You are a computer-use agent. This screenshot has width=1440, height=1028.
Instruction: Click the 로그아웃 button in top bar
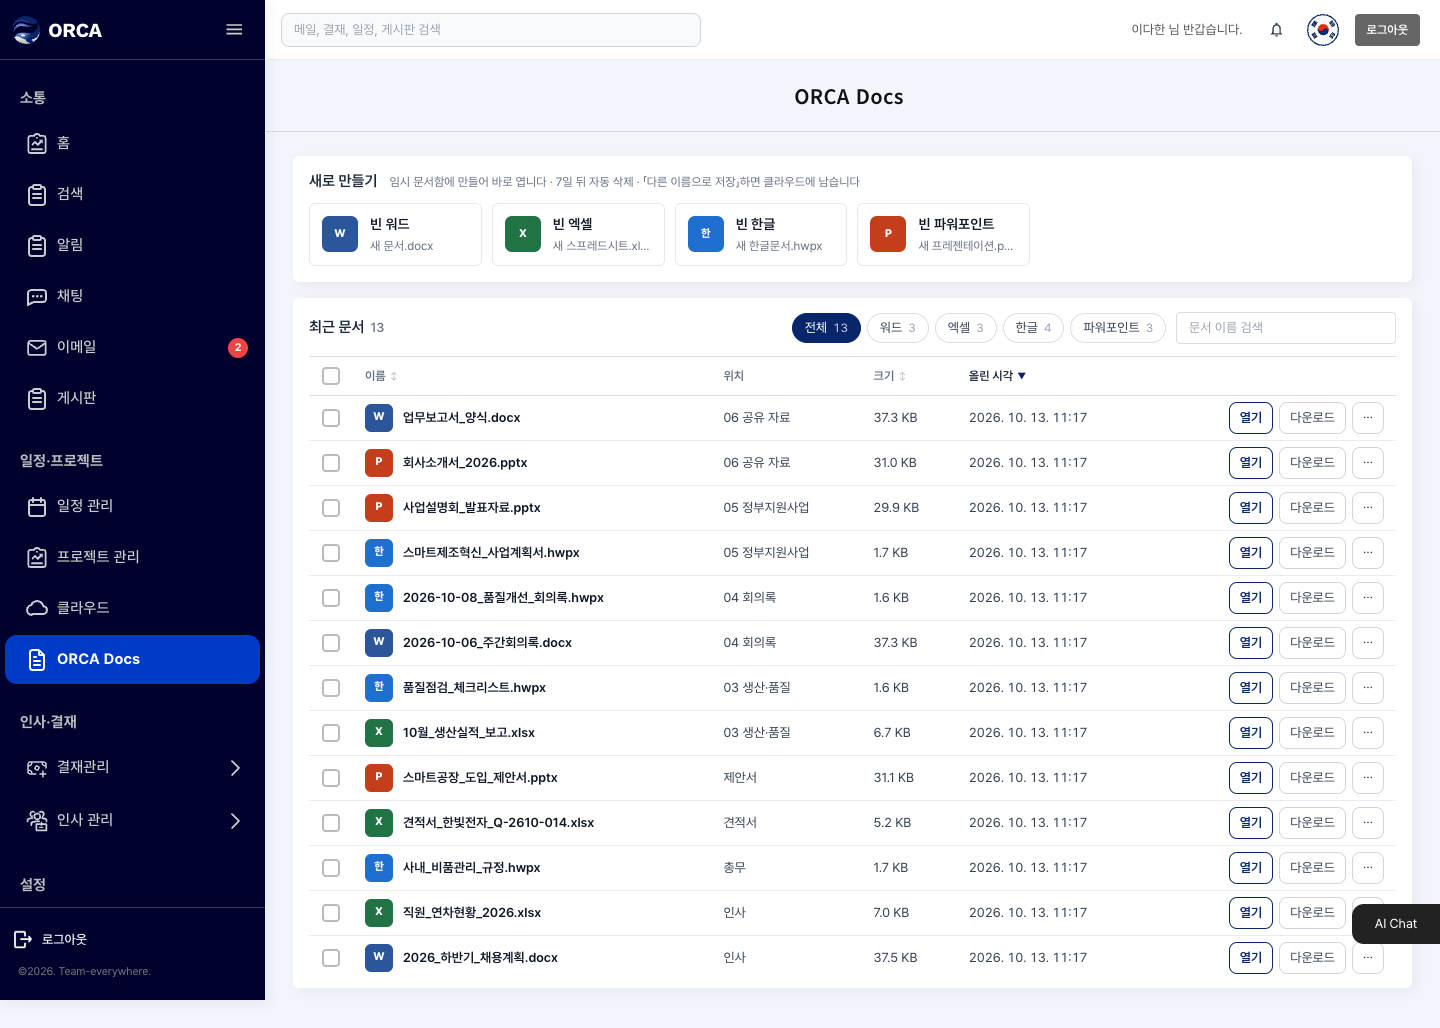tap(1387, 30)
